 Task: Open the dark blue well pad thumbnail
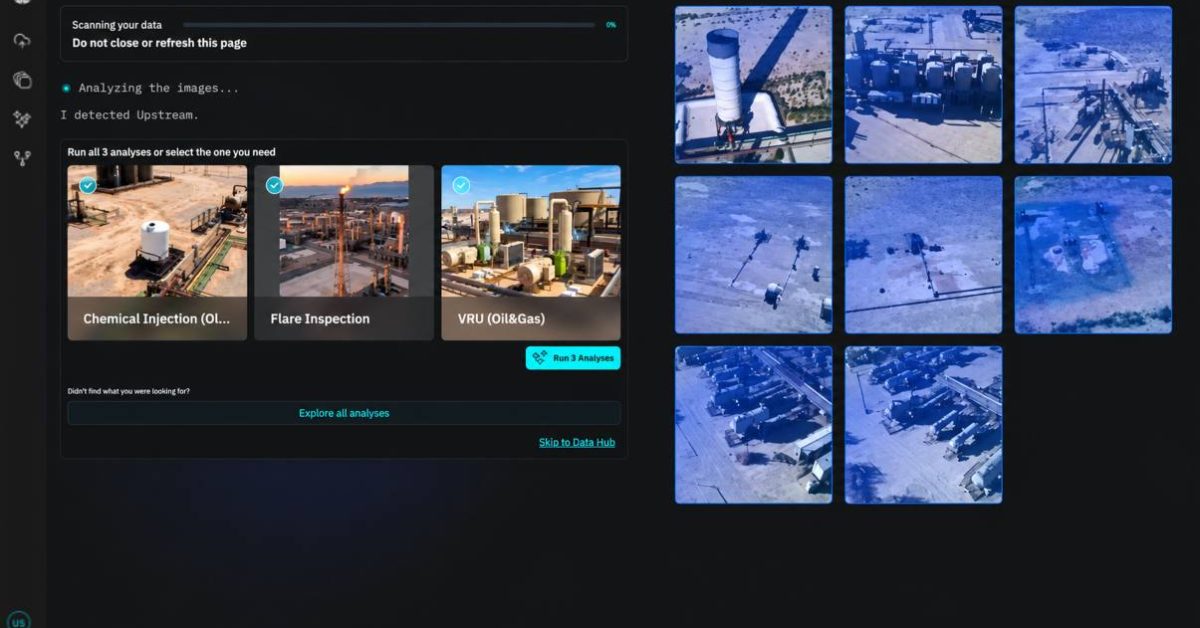(x=1093, y=255)
